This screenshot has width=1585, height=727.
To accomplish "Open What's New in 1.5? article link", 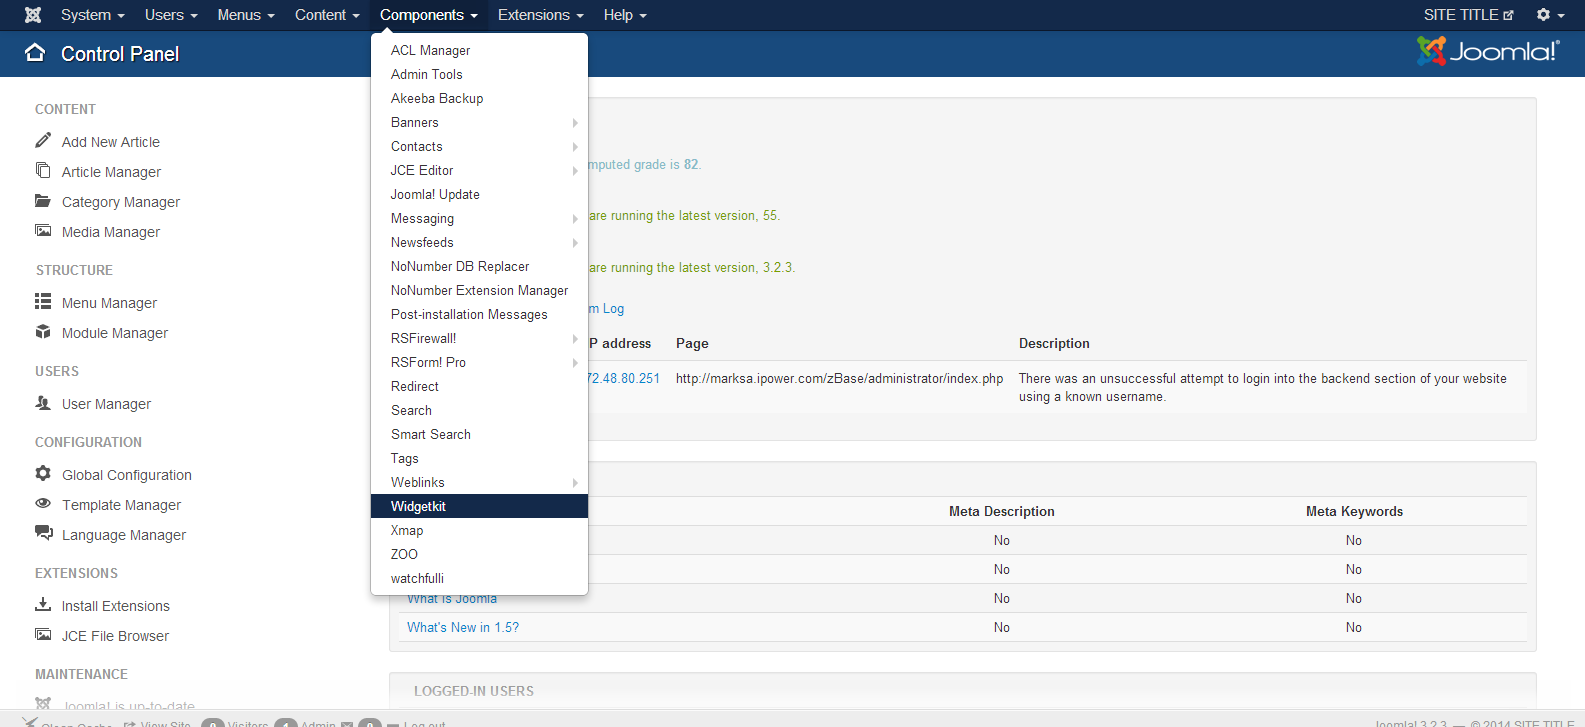I will (463, 627).
